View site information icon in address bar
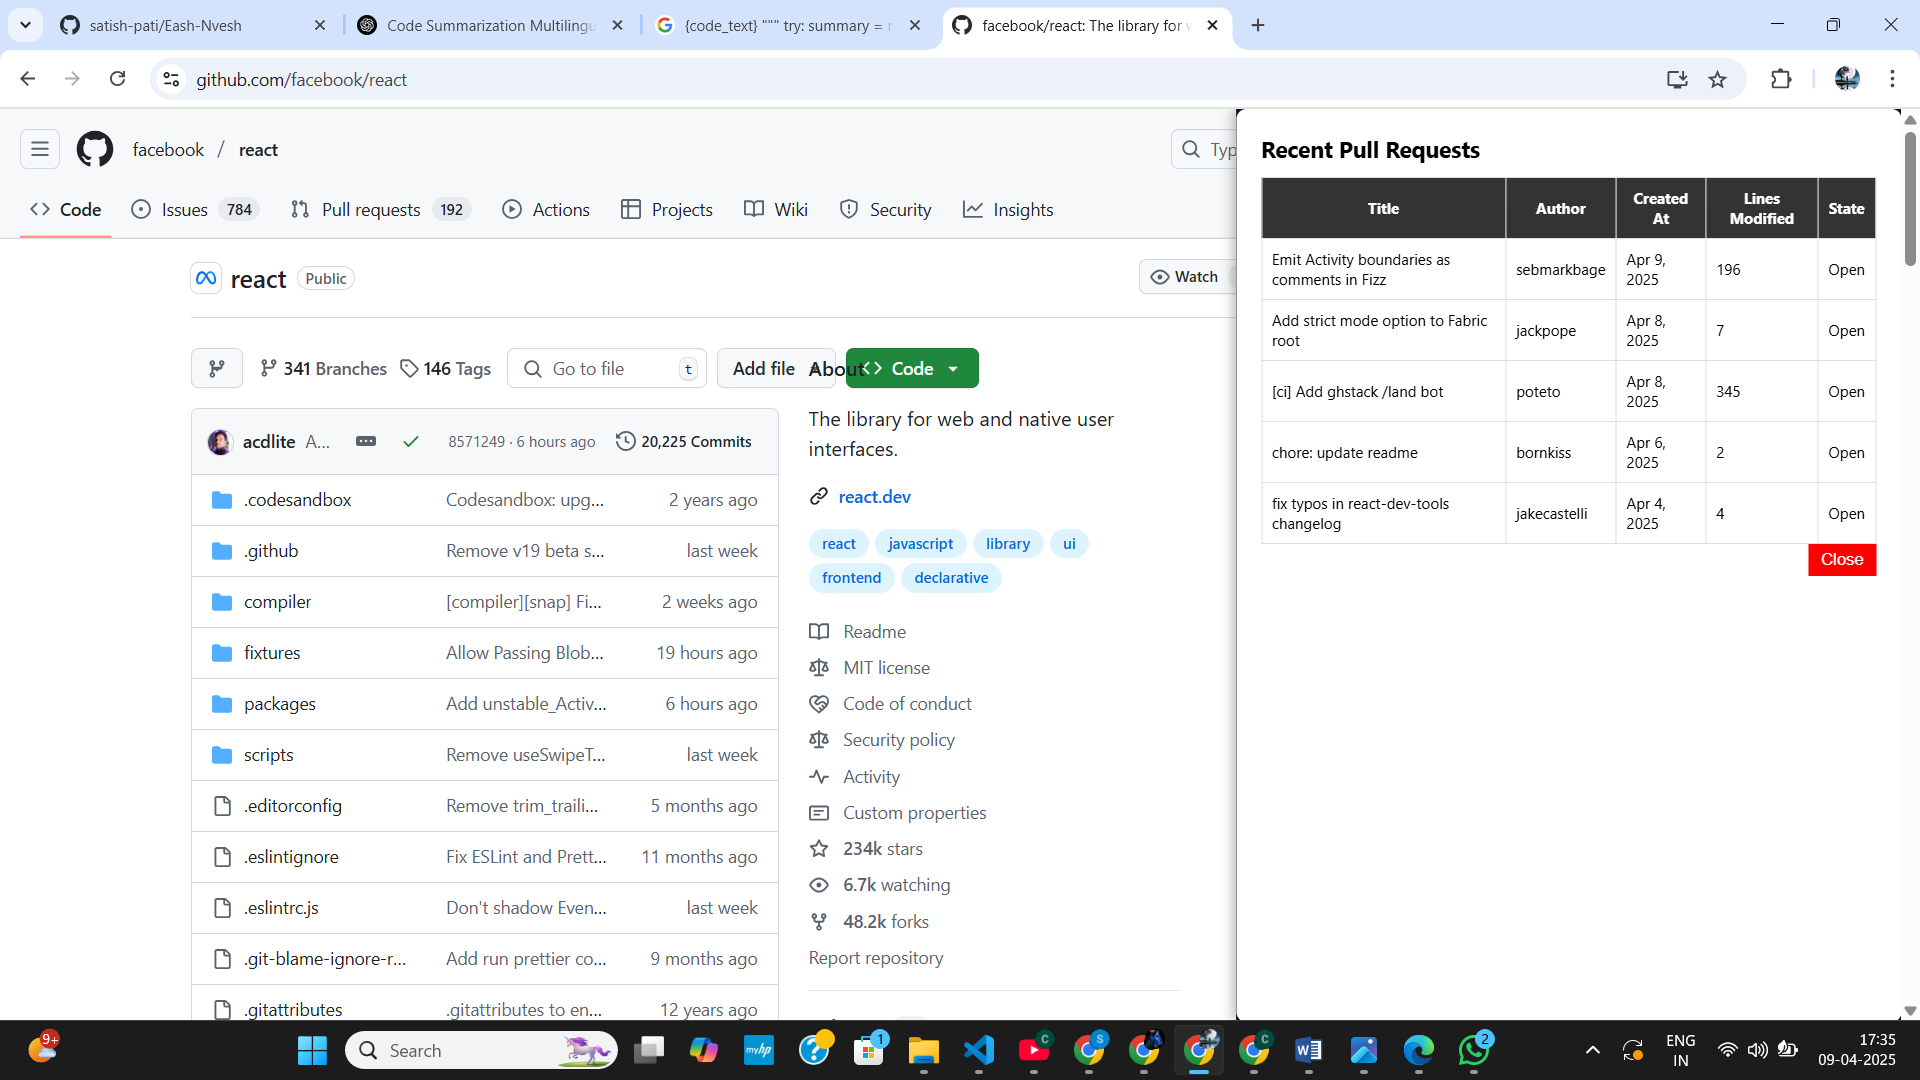 click(171, 79)
